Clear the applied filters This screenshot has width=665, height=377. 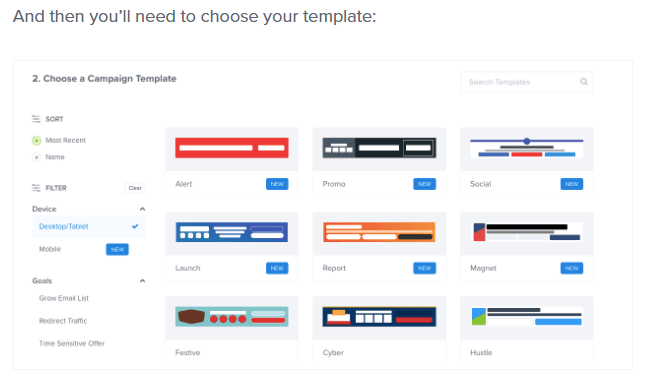[135, 188]
